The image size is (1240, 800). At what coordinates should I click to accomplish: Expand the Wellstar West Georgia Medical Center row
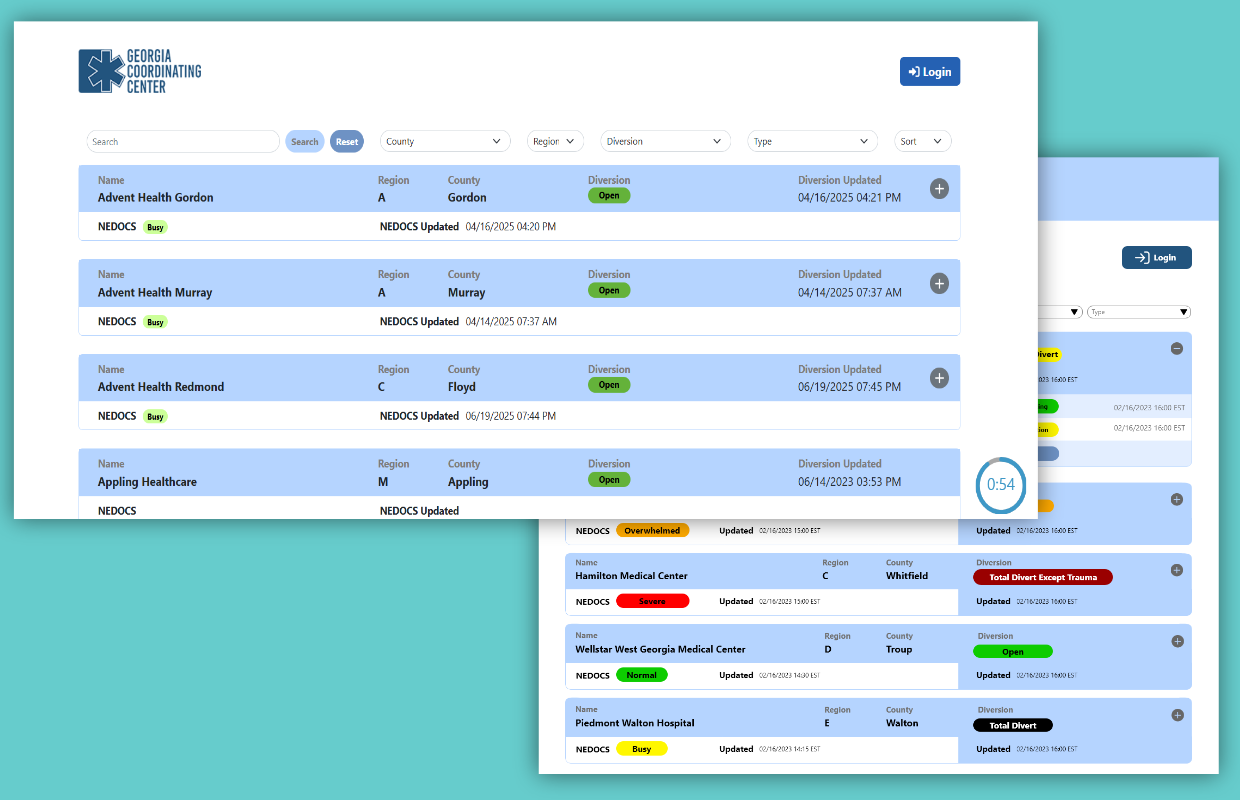point(1177,642)
